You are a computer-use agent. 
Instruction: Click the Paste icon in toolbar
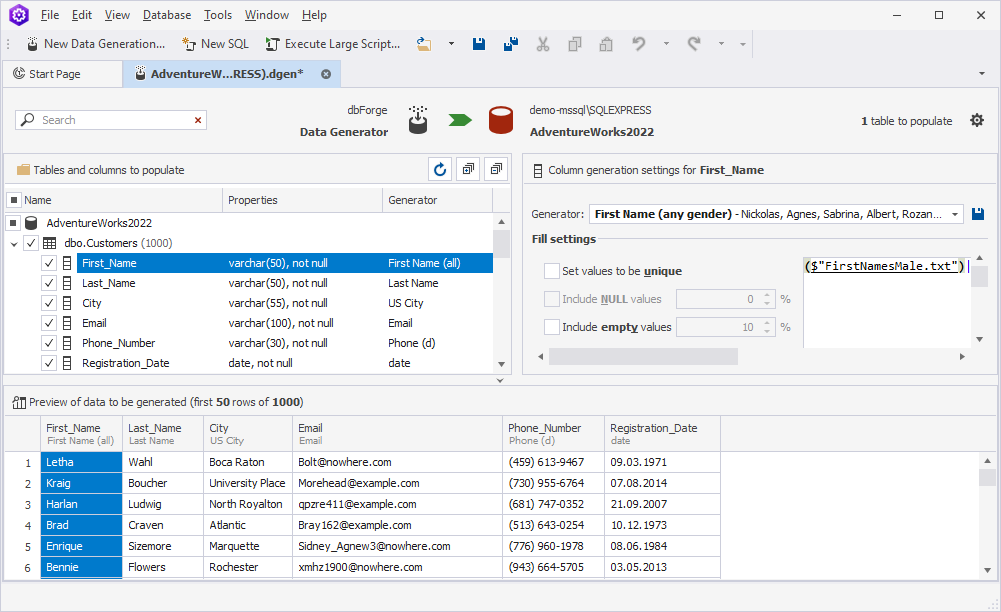[606, 44]
